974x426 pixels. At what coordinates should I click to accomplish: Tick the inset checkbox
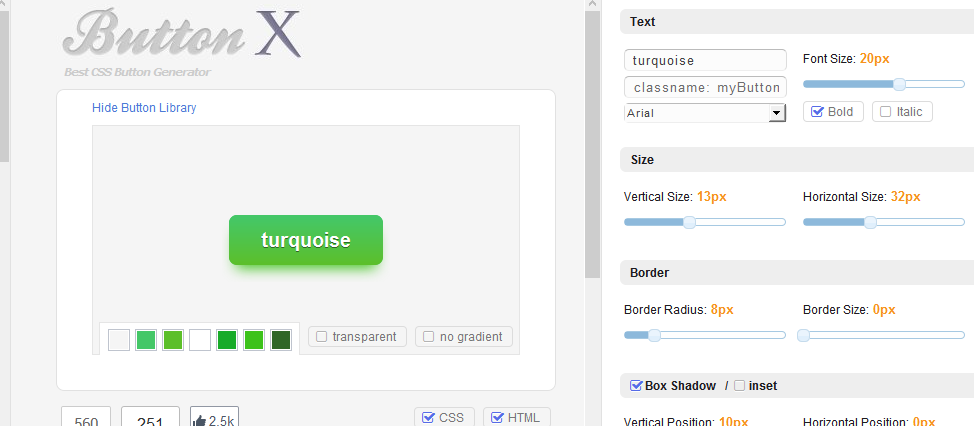pos(739,386)
